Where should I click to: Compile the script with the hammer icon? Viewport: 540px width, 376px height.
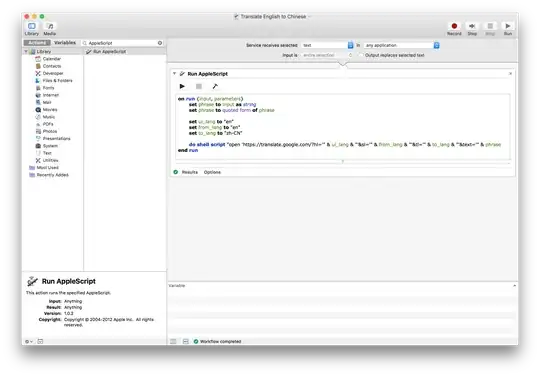215,86
